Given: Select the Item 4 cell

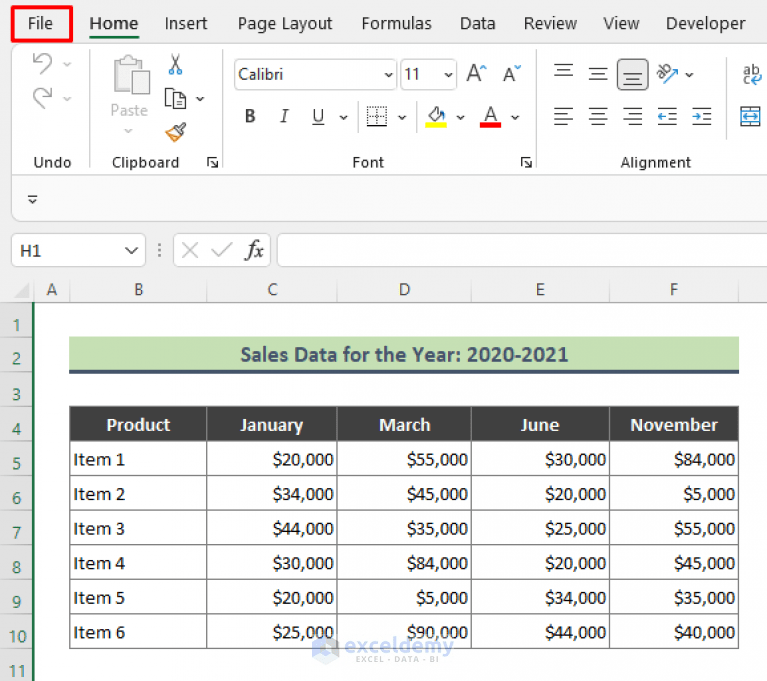Looking at the screenshot, I should tap(138, 563).
